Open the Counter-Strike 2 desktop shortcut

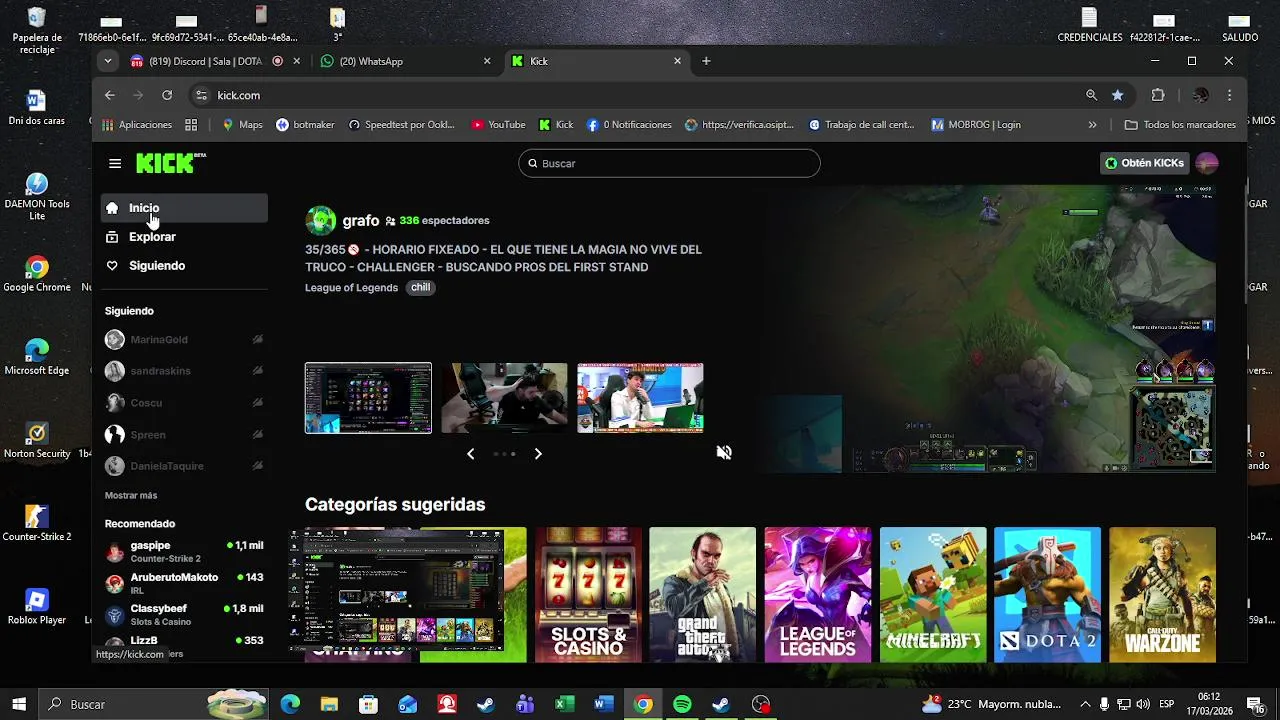(37, 523)
